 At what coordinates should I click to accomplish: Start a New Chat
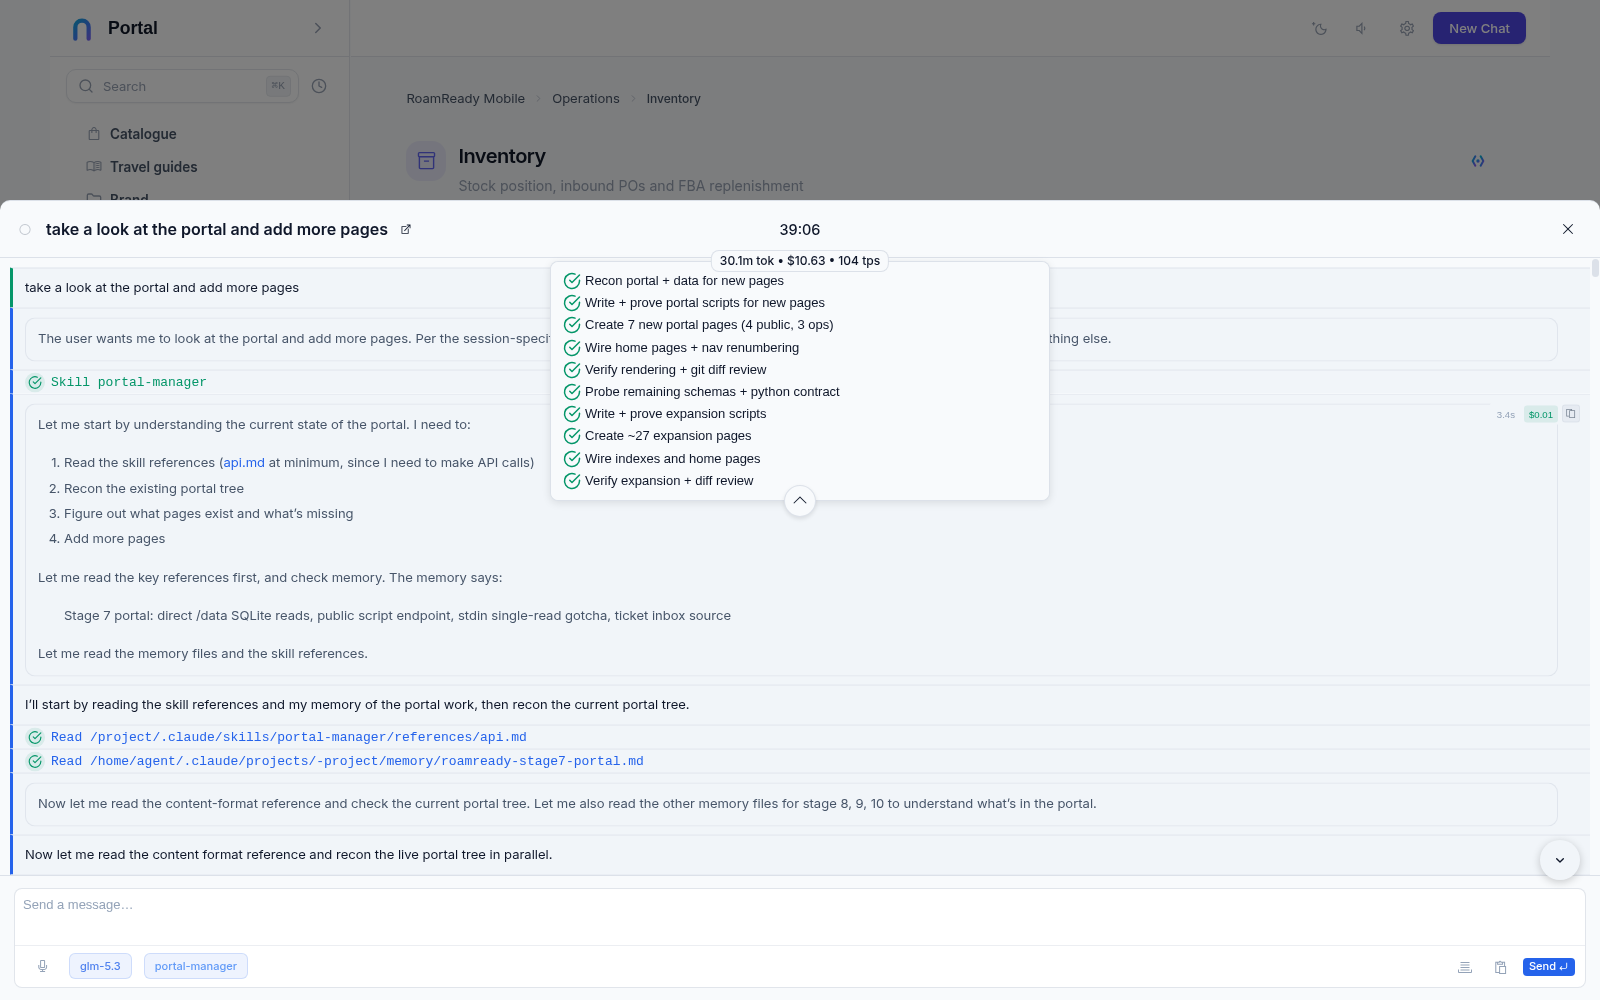[1479, 28]
